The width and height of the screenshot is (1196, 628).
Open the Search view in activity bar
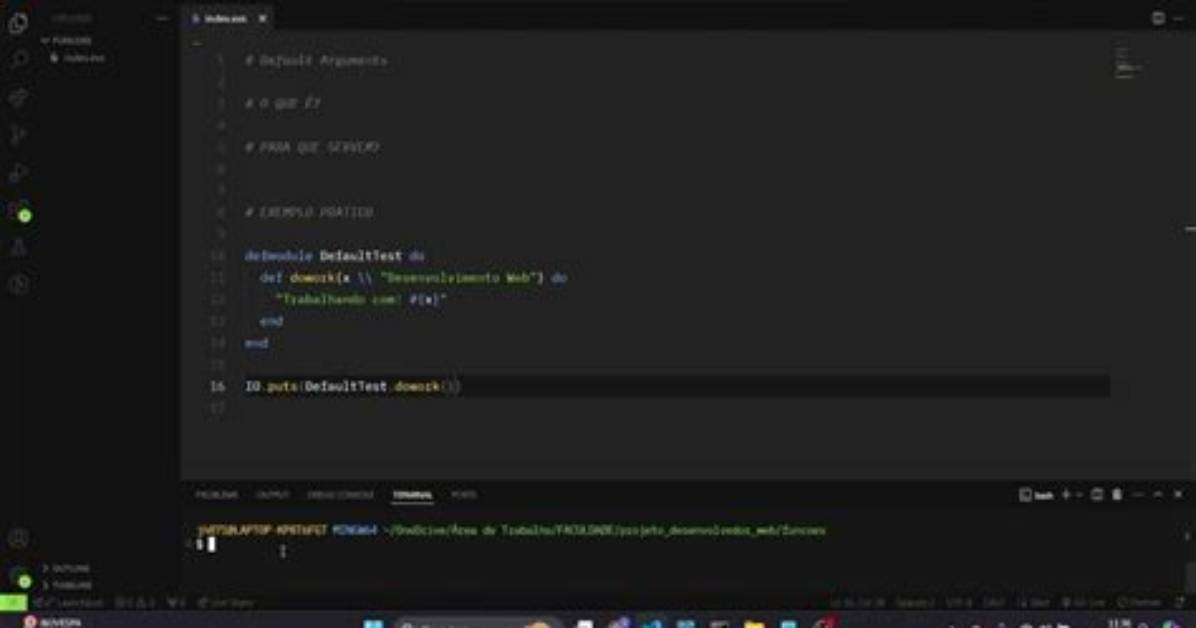18,60
